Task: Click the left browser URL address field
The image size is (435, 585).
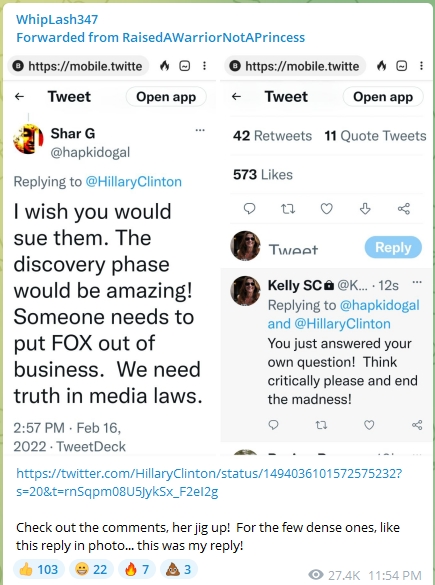Action: pyautogui.click(x=79, y=66)
